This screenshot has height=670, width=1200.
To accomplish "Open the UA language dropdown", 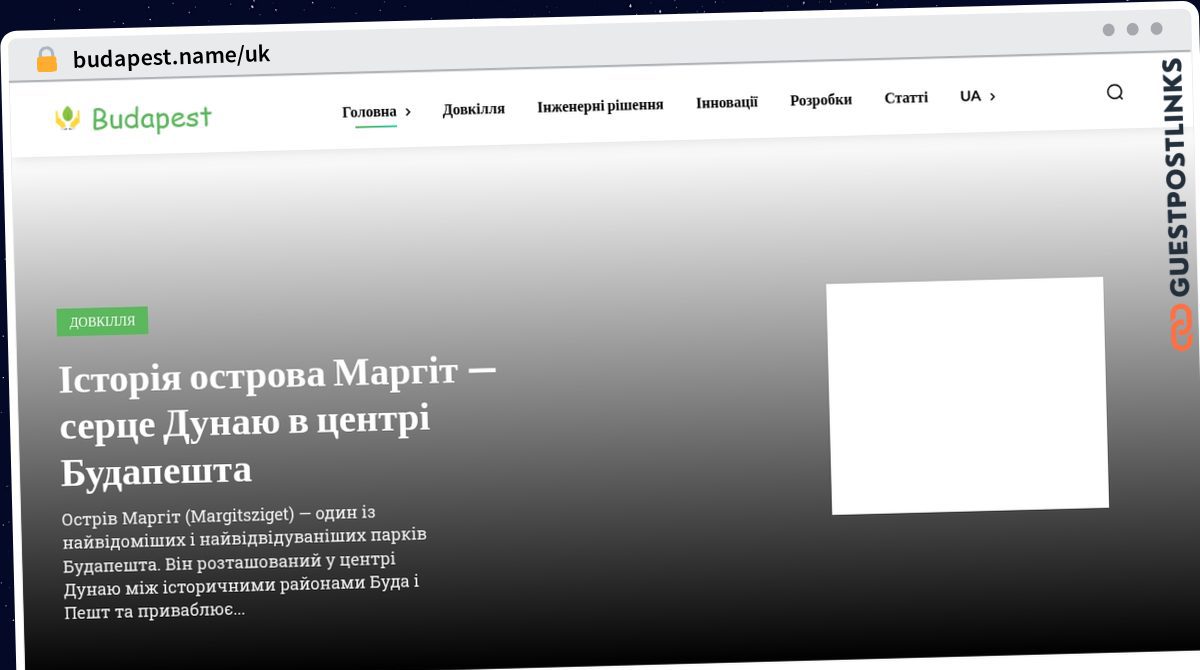I will click(977, 96).
